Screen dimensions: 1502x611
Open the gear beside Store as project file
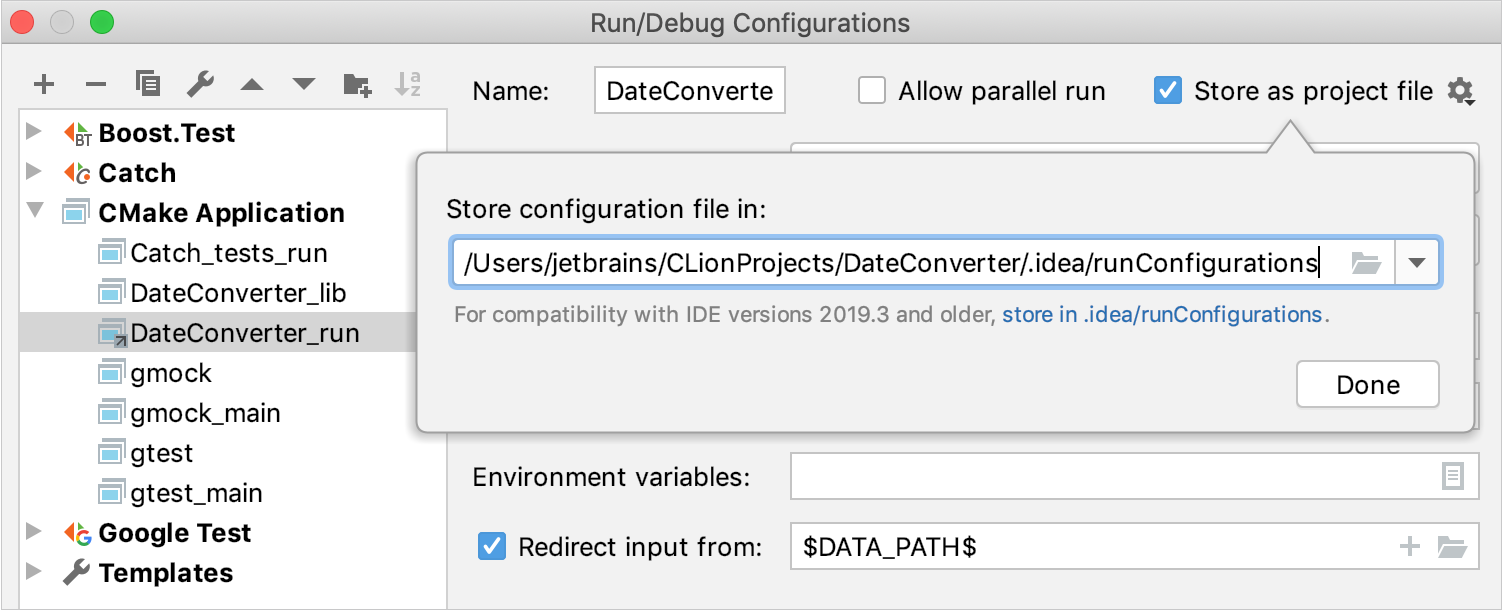coord(1462,90)
